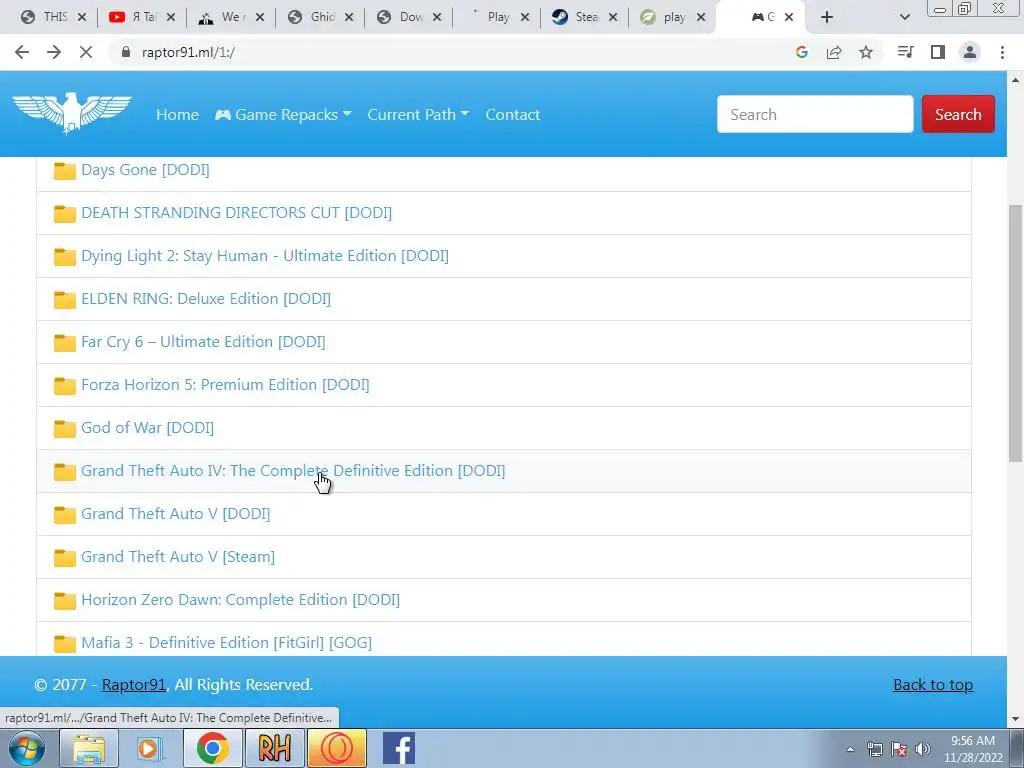Open media control icon in Chrome toolbar
This screenshot has height=768, width=1024.
[x=905, y=52]
